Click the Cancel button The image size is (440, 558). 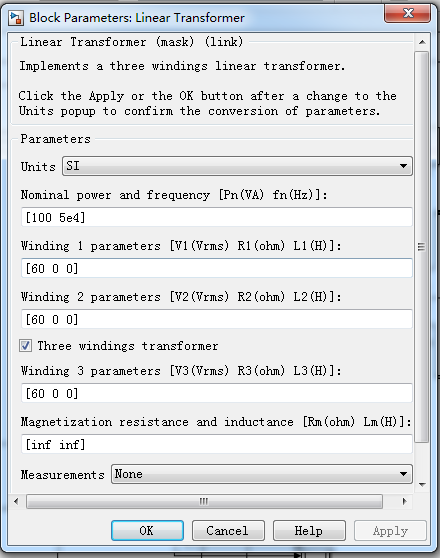[x=228, y=531]
